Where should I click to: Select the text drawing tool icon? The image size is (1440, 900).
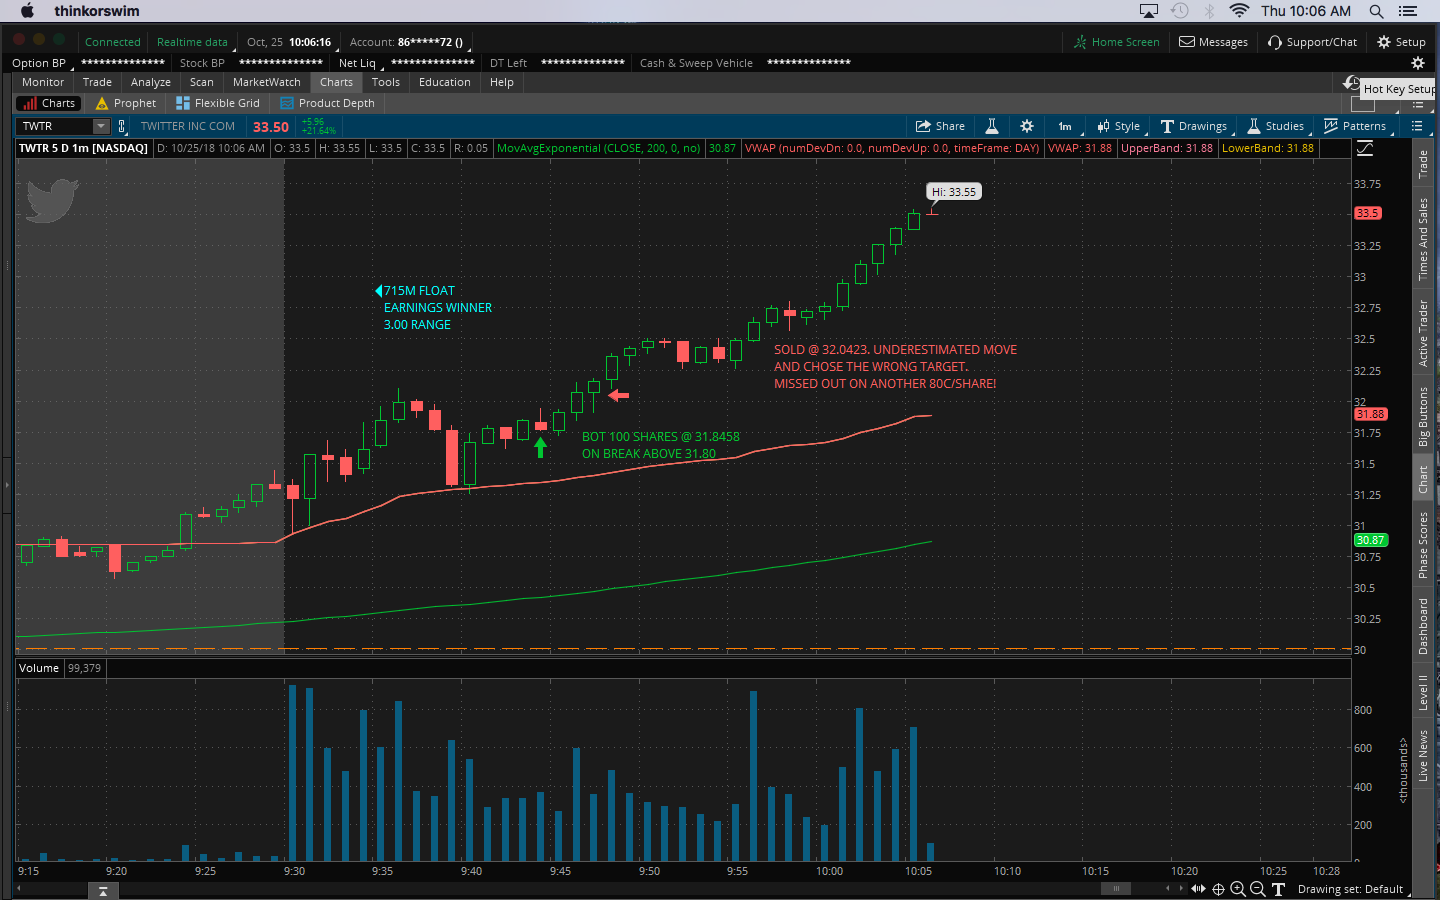1278,889
